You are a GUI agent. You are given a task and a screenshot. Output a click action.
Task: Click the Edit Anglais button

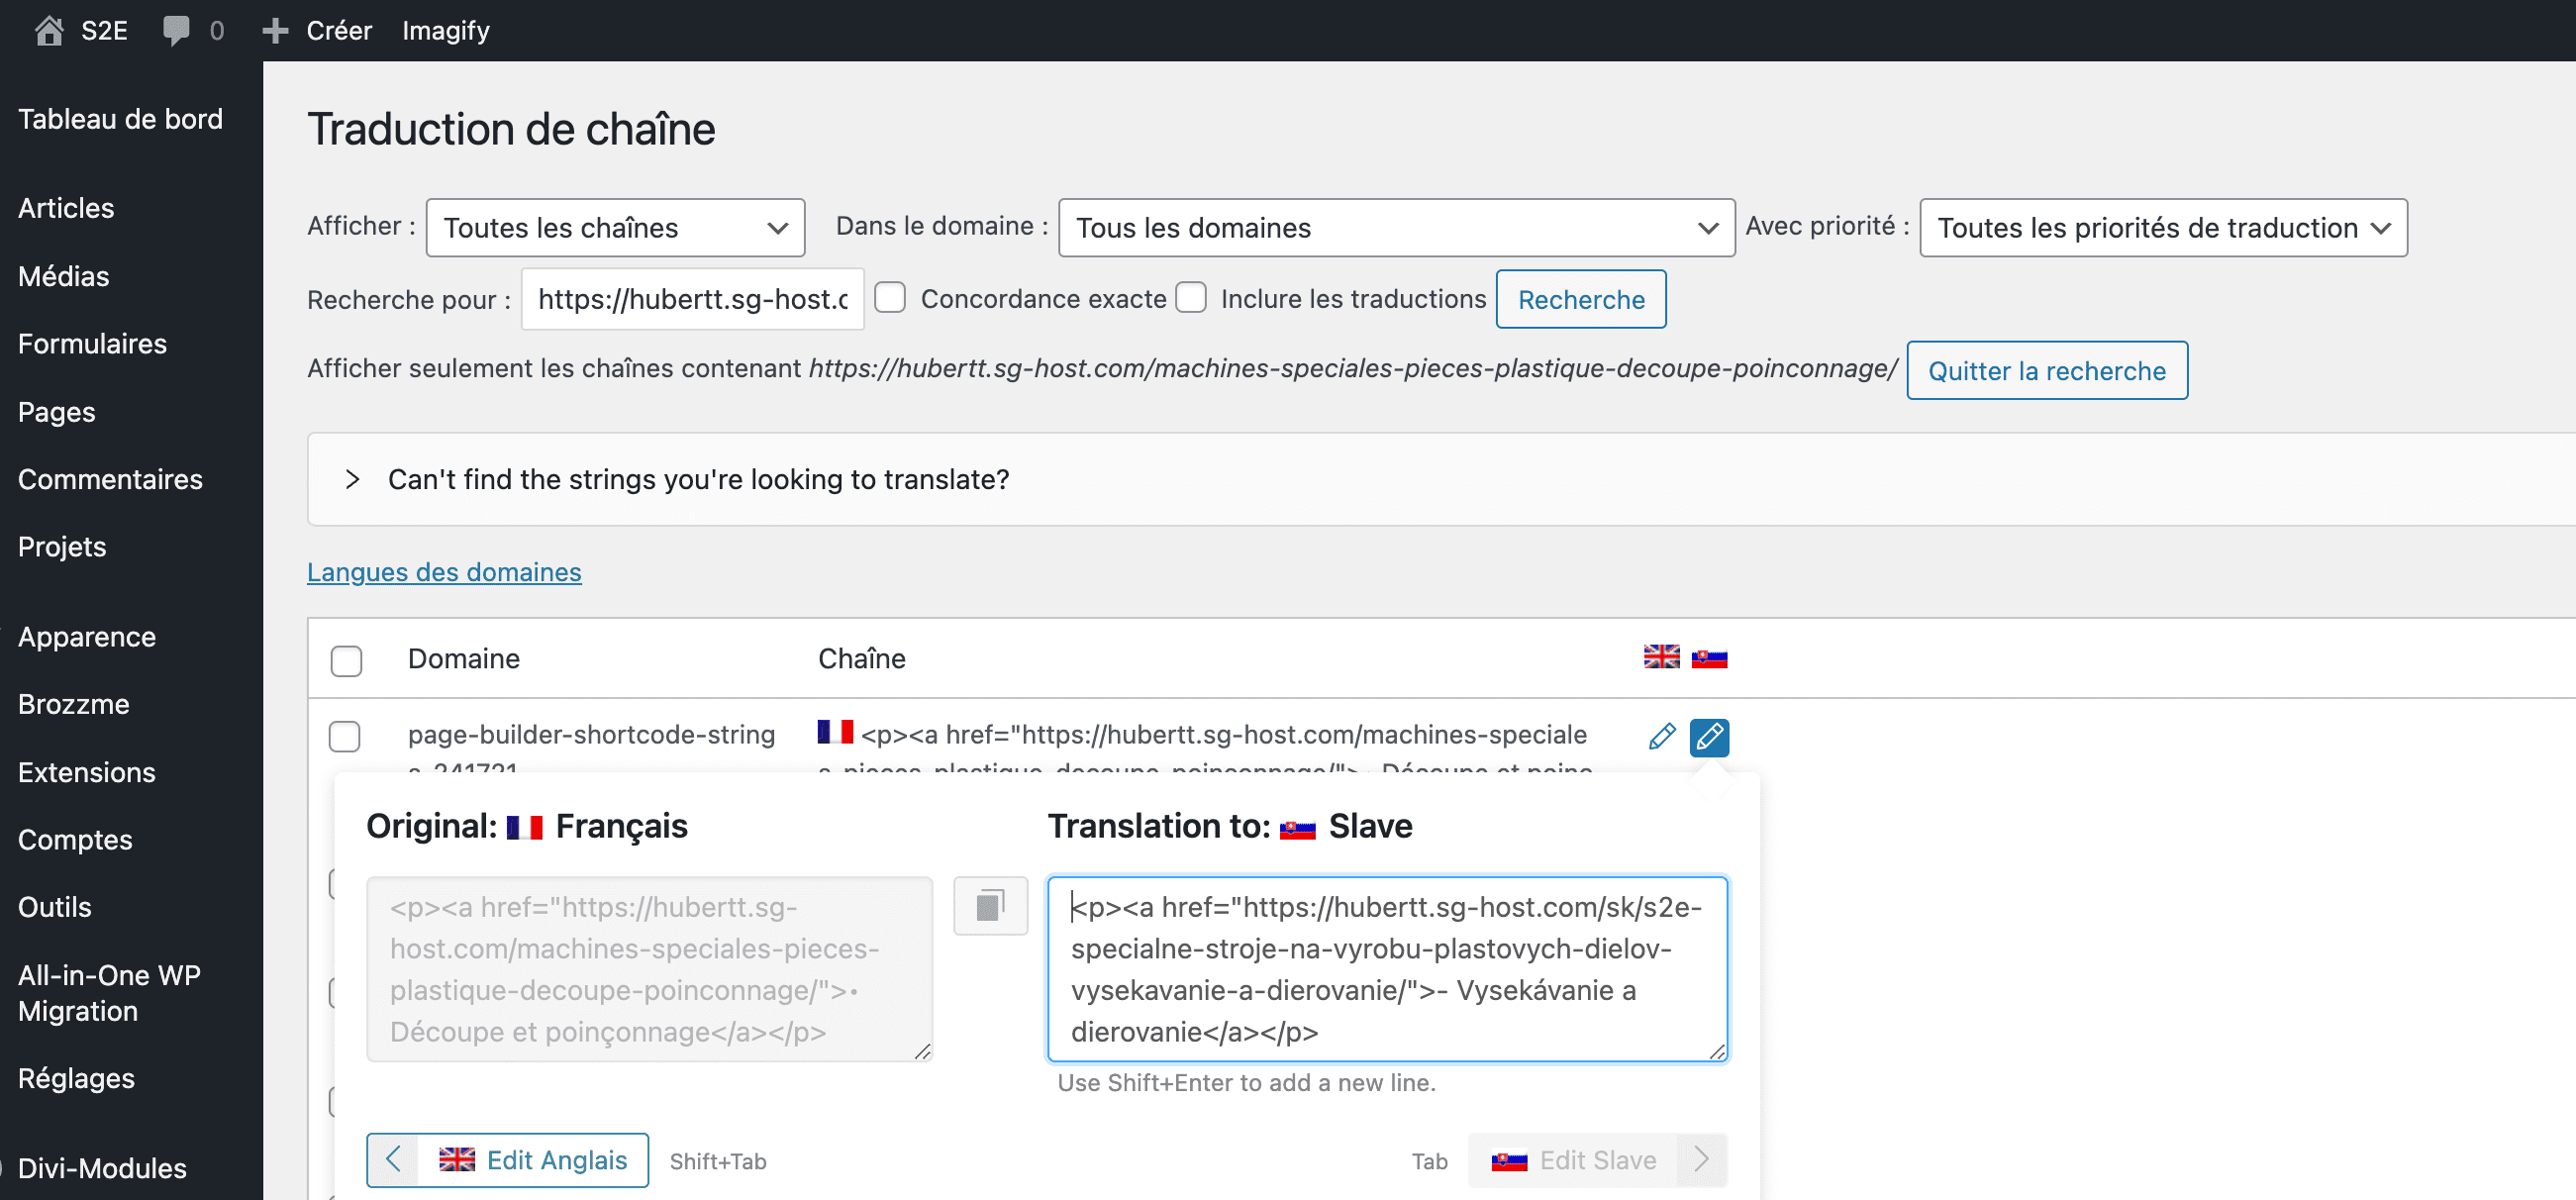(x=507, y=1160)
